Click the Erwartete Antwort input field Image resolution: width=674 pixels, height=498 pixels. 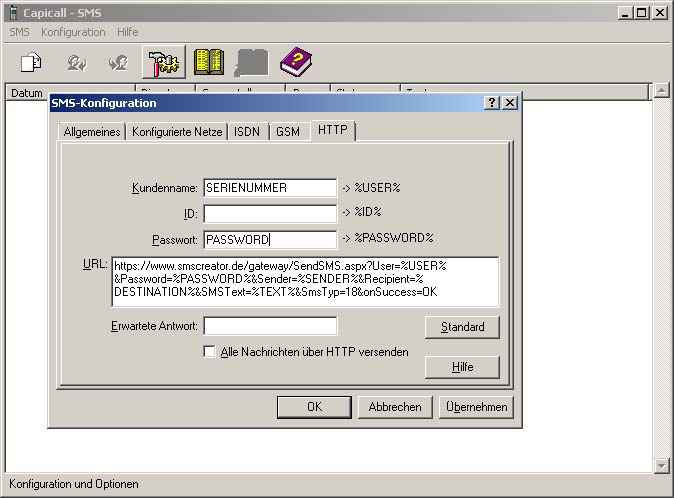[x=270, y=326]
